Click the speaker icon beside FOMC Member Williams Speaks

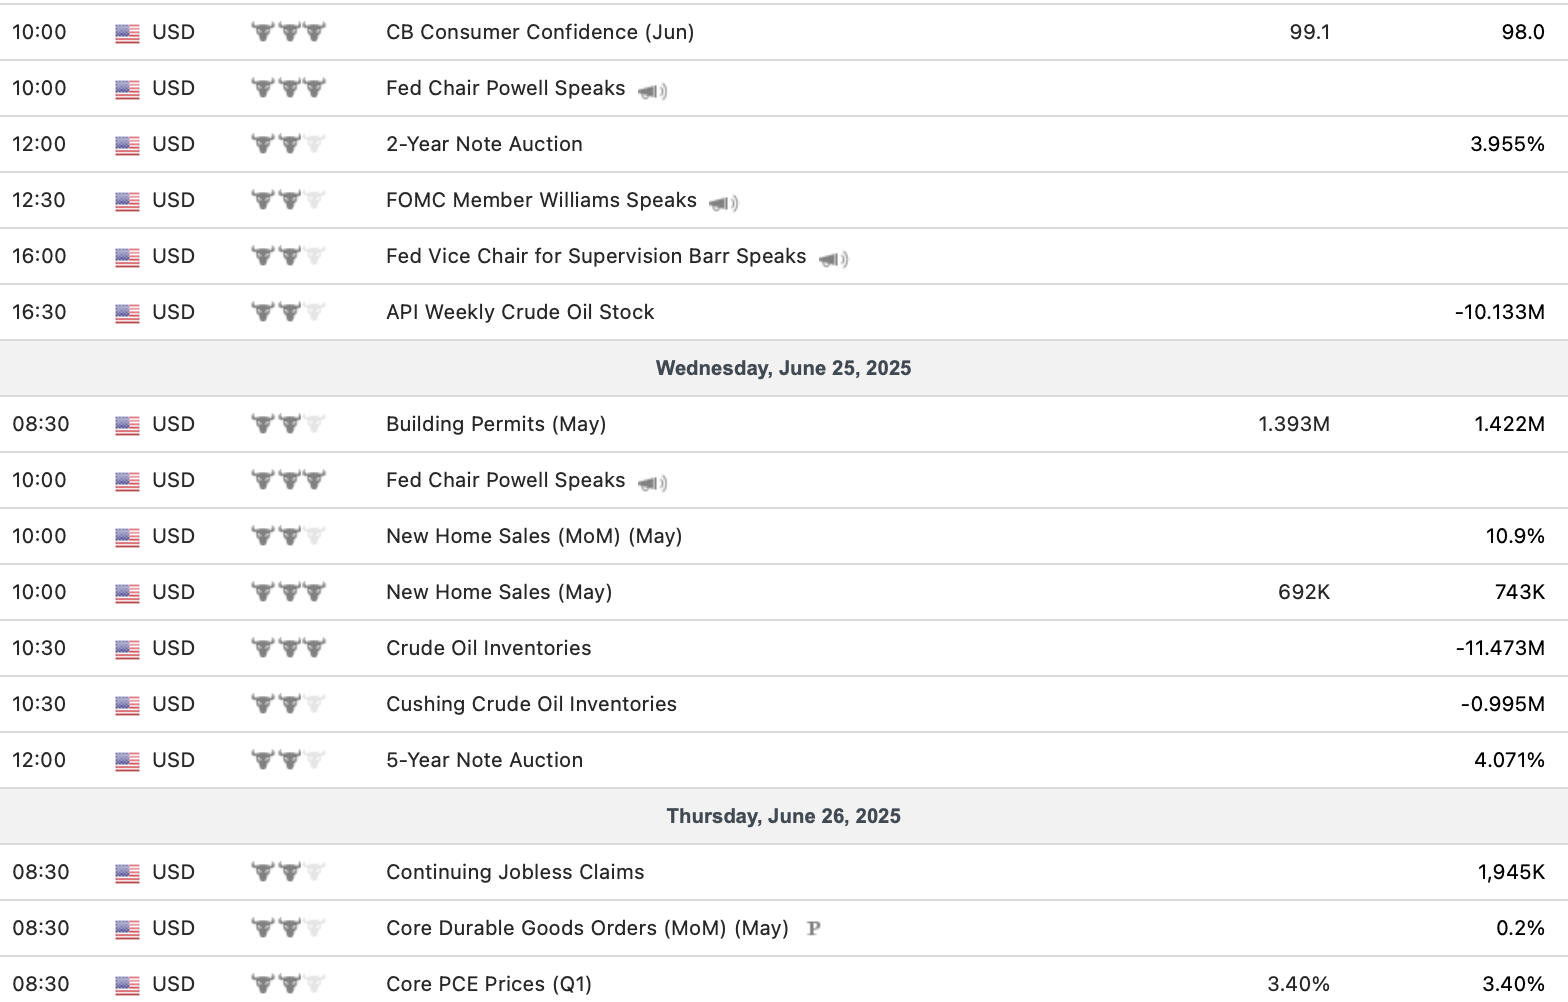[723, 203]
